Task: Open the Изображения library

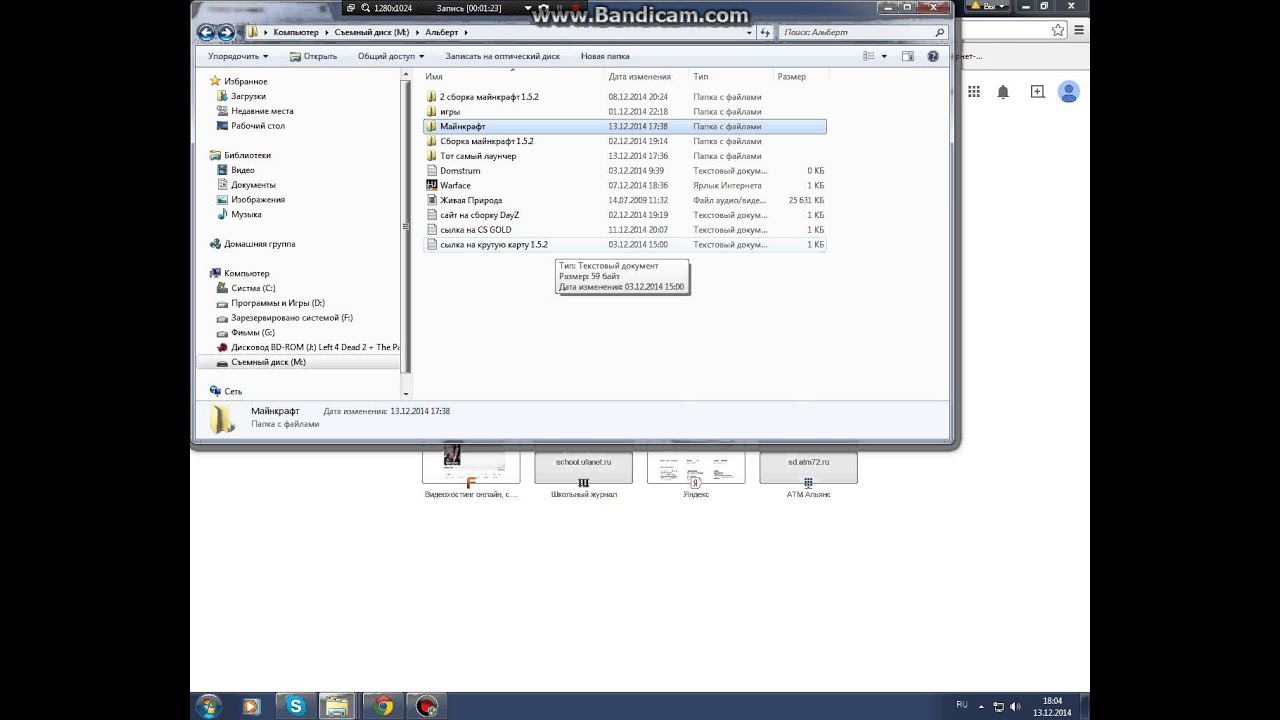Action: coord(258,200)
